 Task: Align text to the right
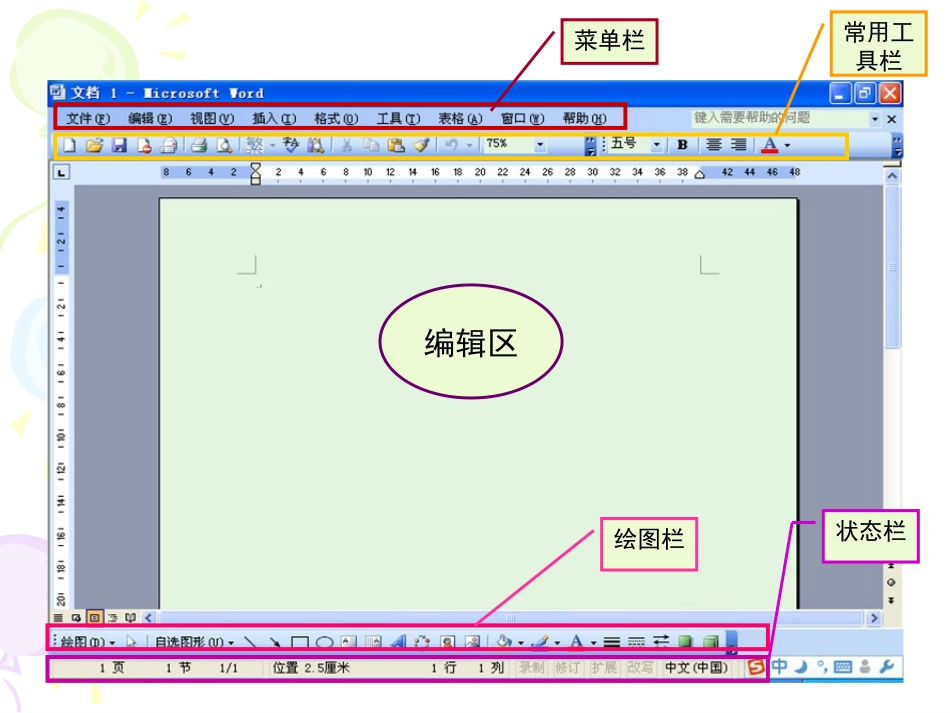coord(738,145)
